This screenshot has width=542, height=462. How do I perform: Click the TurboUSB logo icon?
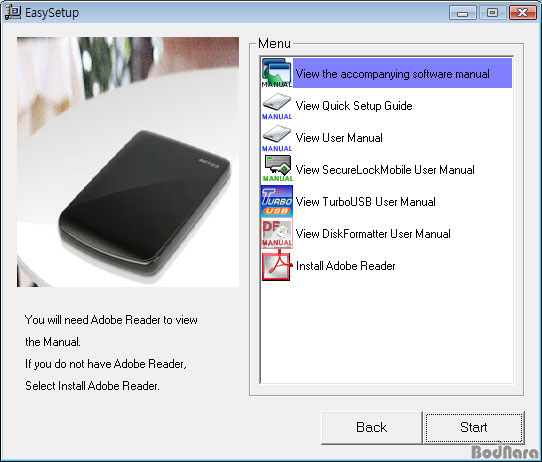pyautogui.click(x=277, y=201)
